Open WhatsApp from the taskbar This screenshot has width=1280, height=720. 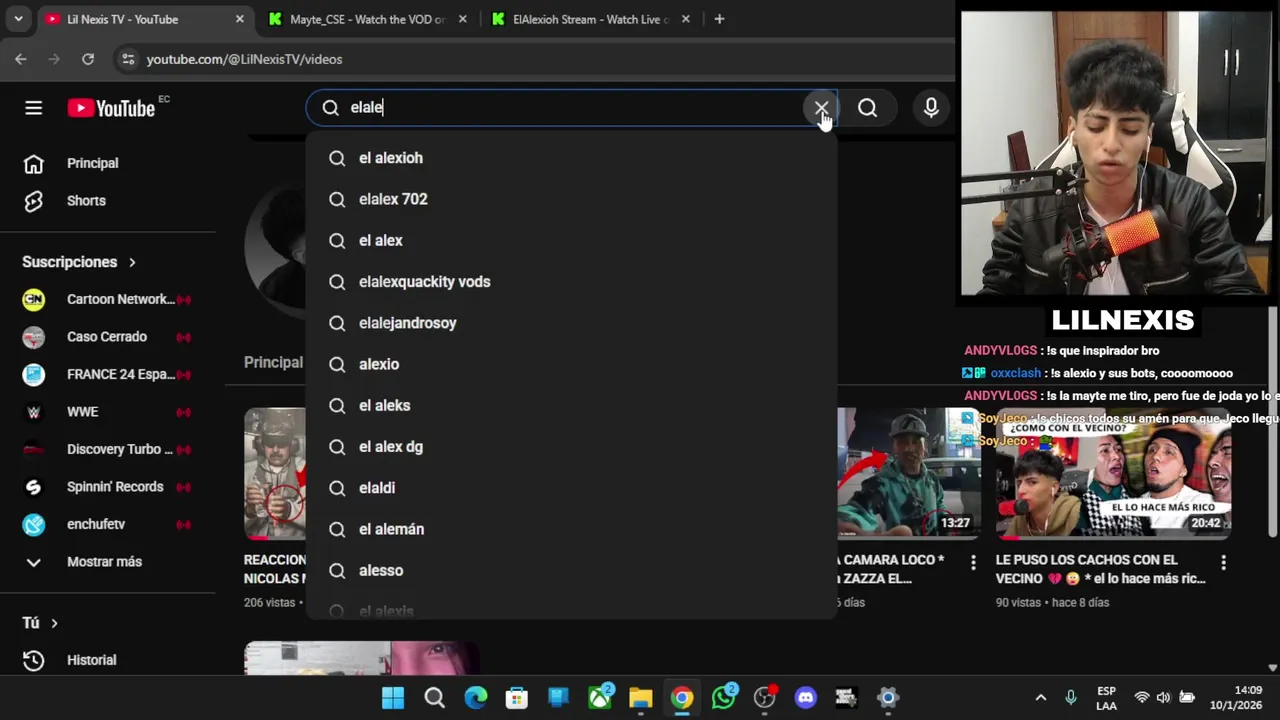click(724, 697)
